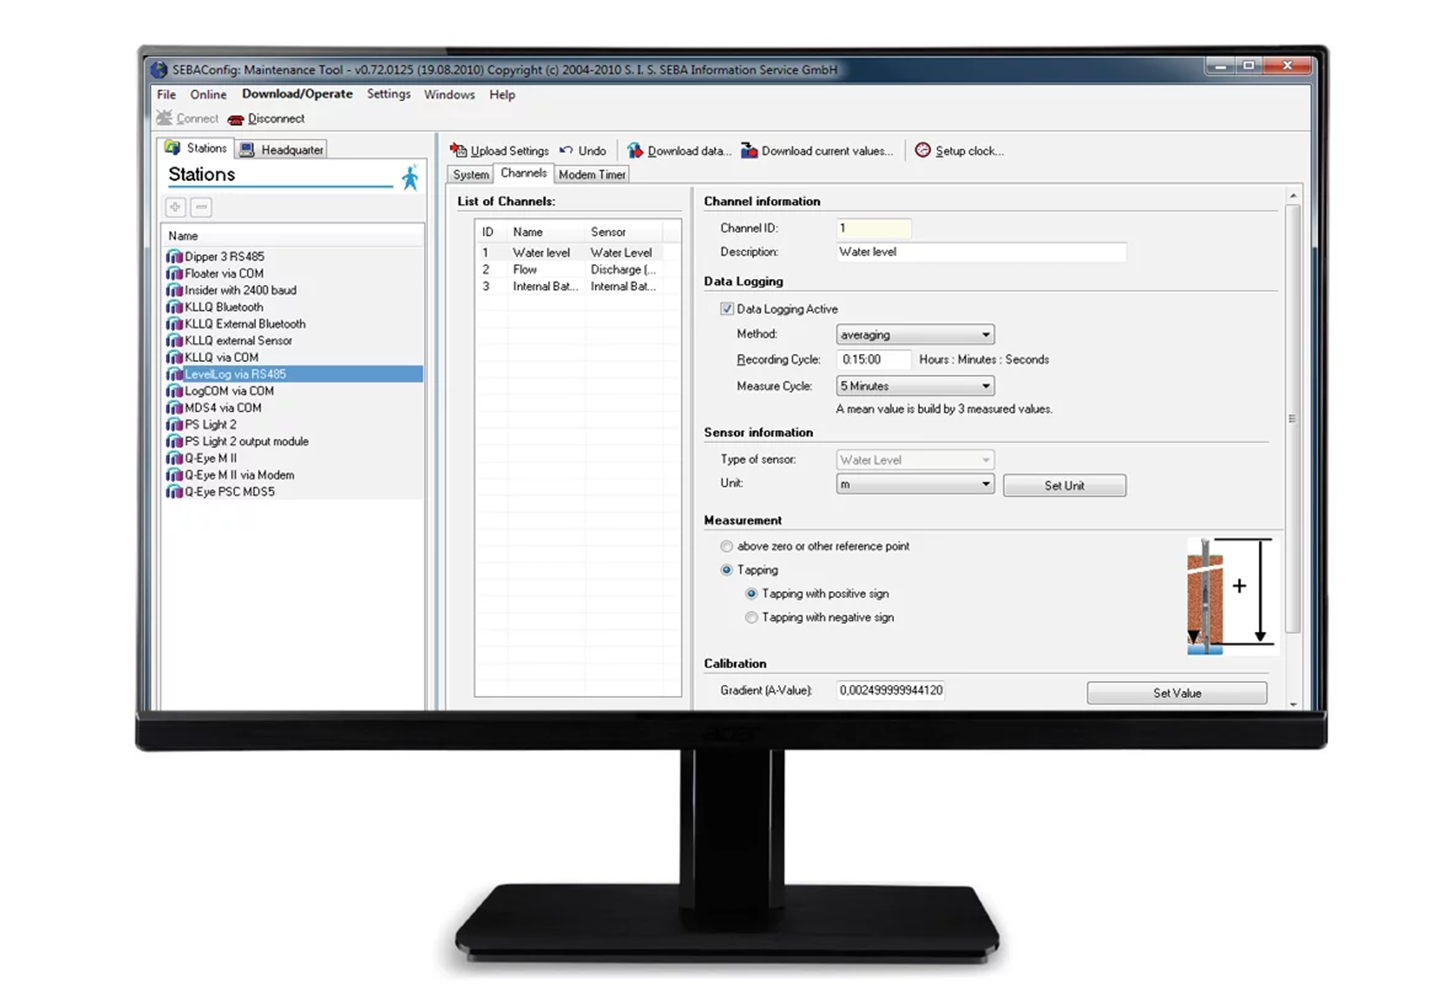Open the Setup clock dialog
Screen dimensions: 1452x1000
923,150
